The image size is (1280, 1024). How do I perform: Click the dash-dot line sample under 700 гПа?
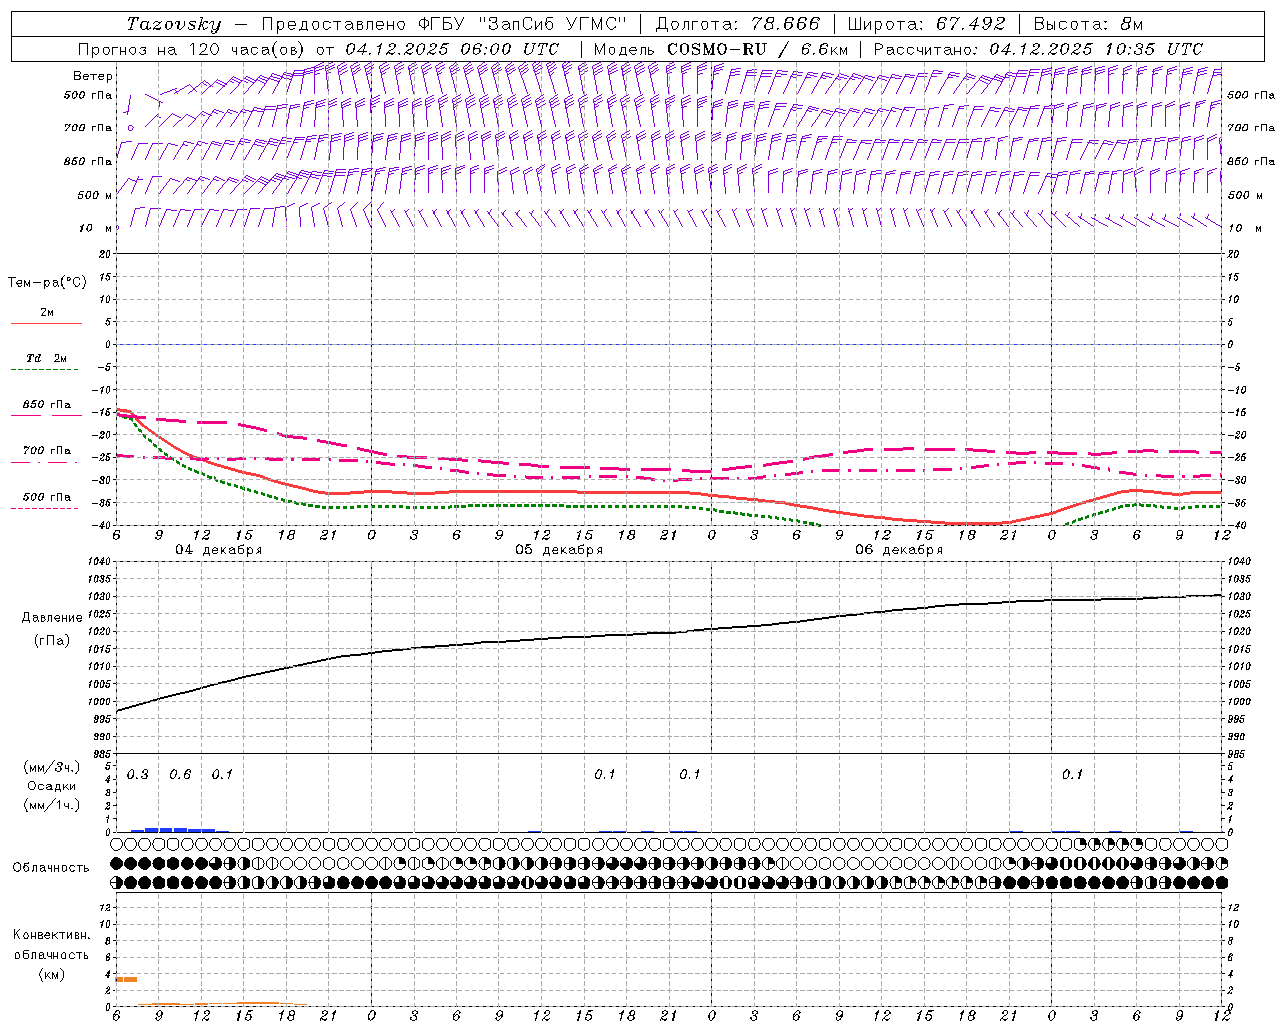[x=44, y=463]
